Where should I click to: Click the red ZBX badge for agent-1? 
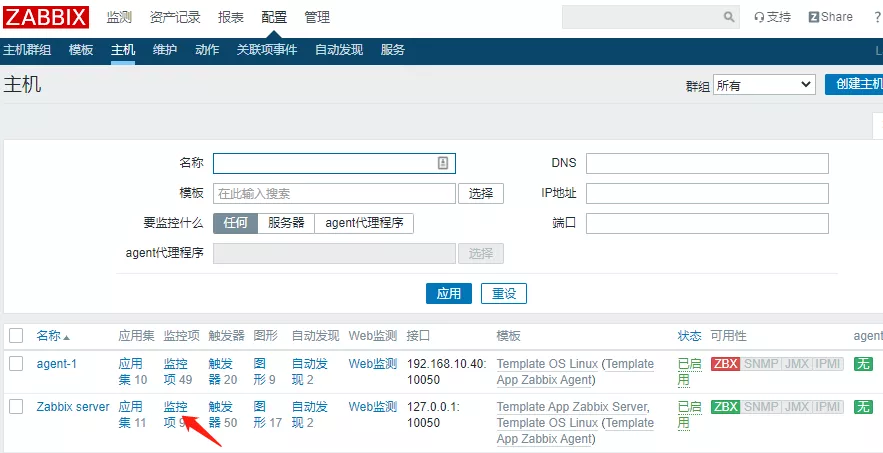[725, 364]
